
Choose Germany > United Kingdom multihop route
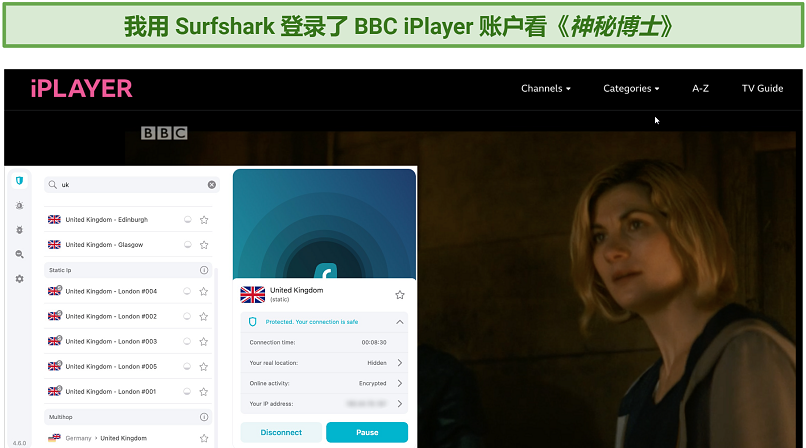tap(129, 438)
